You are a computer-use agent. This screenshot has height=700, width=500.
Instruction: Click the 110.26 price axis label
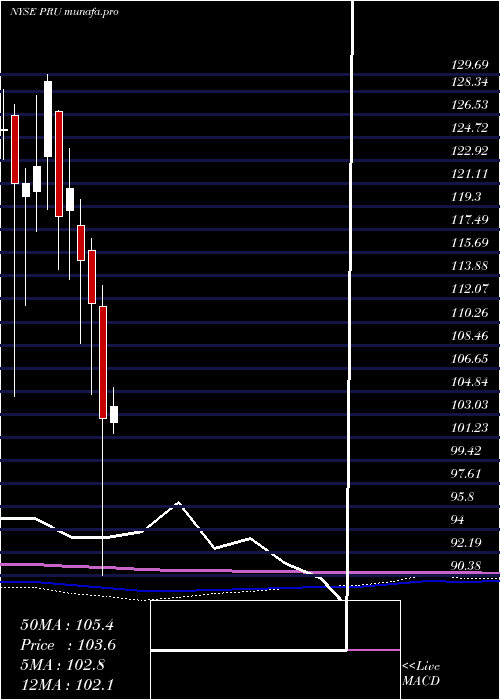pyautogui.click(x=470, y=313)
